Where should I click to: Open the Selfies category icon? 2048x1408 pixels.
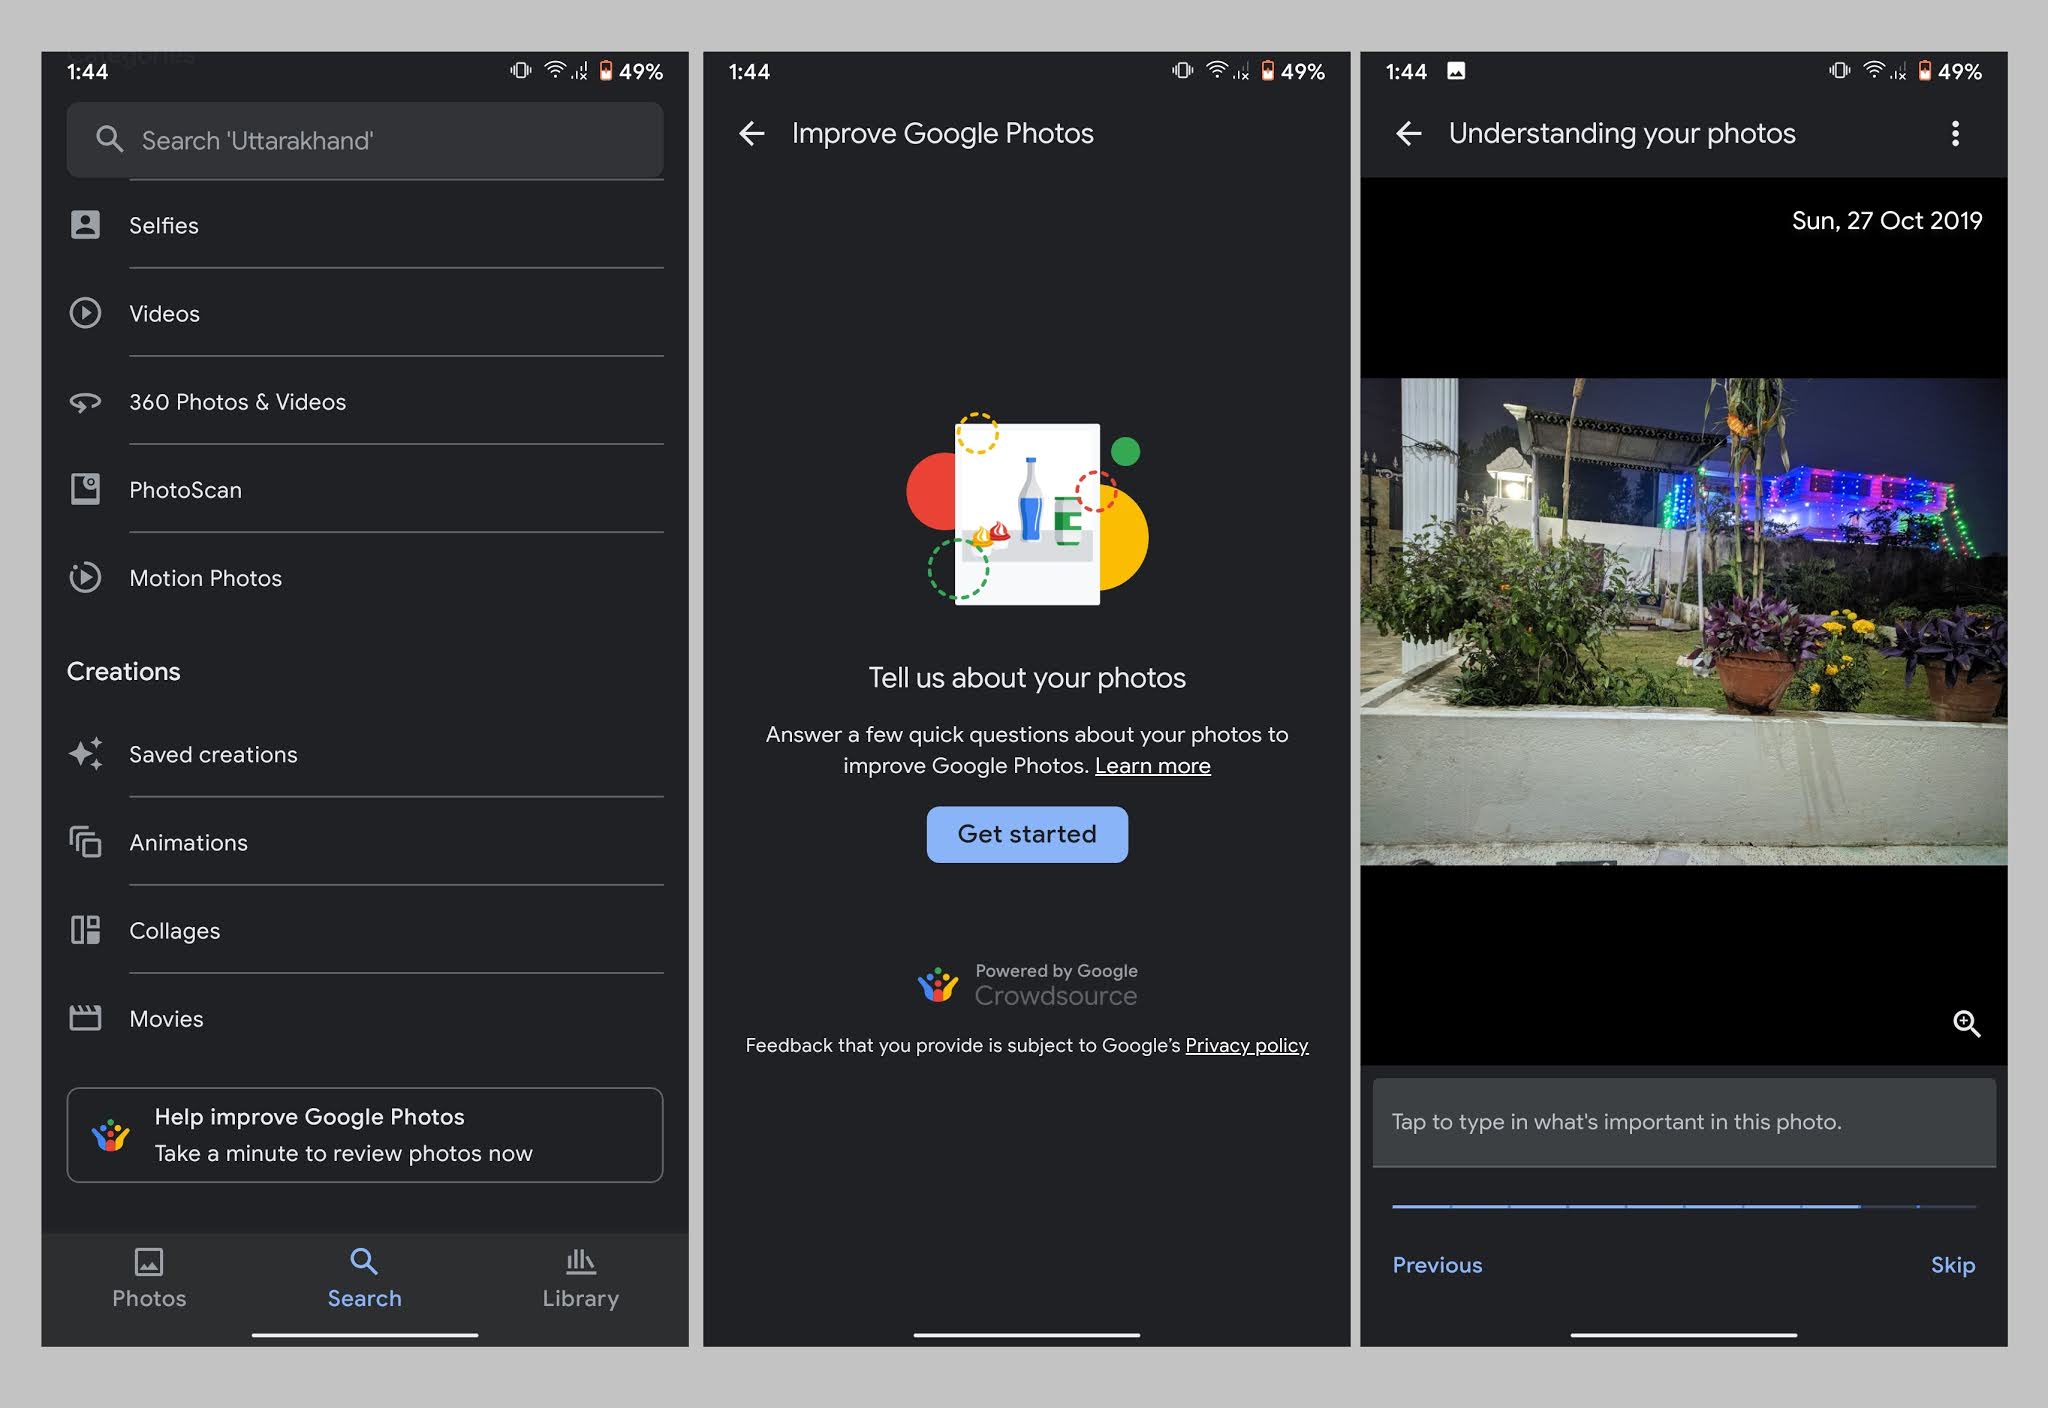[x=85, y=225]
